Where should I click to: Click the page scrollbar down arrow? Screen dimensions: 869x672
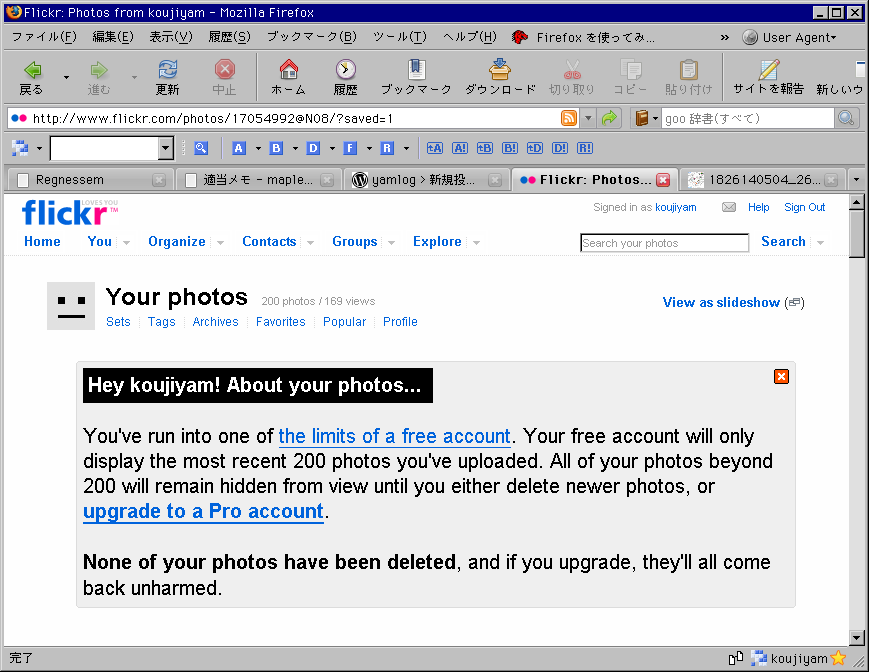point(856,638)
